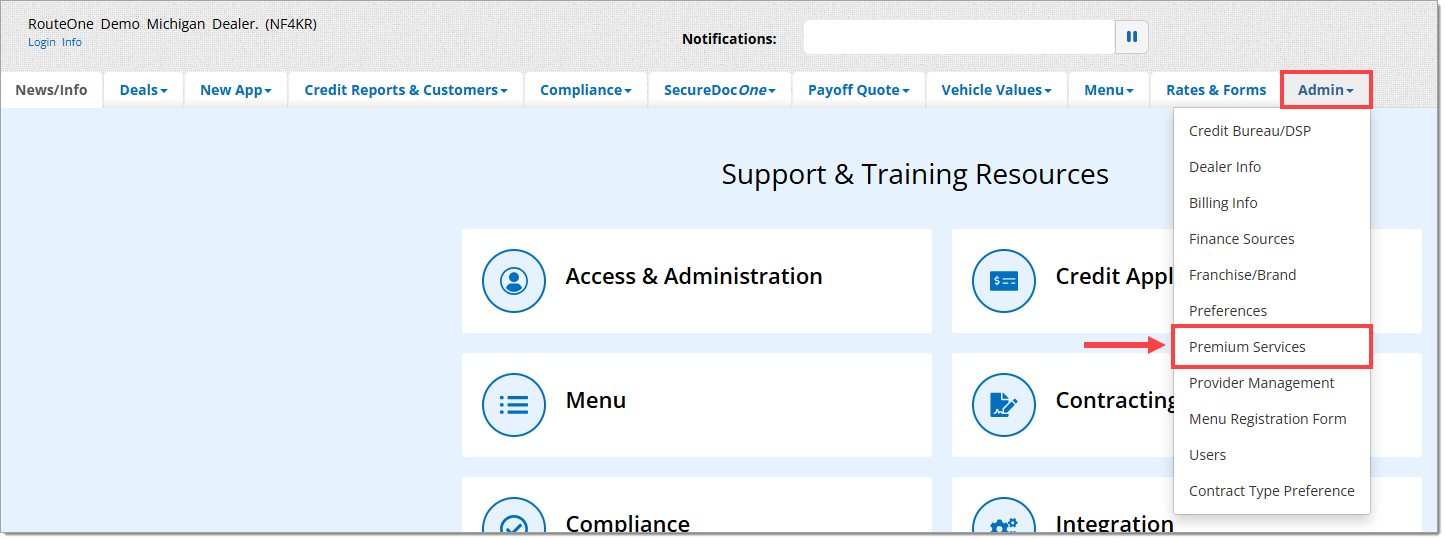Click the Login link under dealer name
Screen dimensions: 1445x540
click(x=42, y=42)
